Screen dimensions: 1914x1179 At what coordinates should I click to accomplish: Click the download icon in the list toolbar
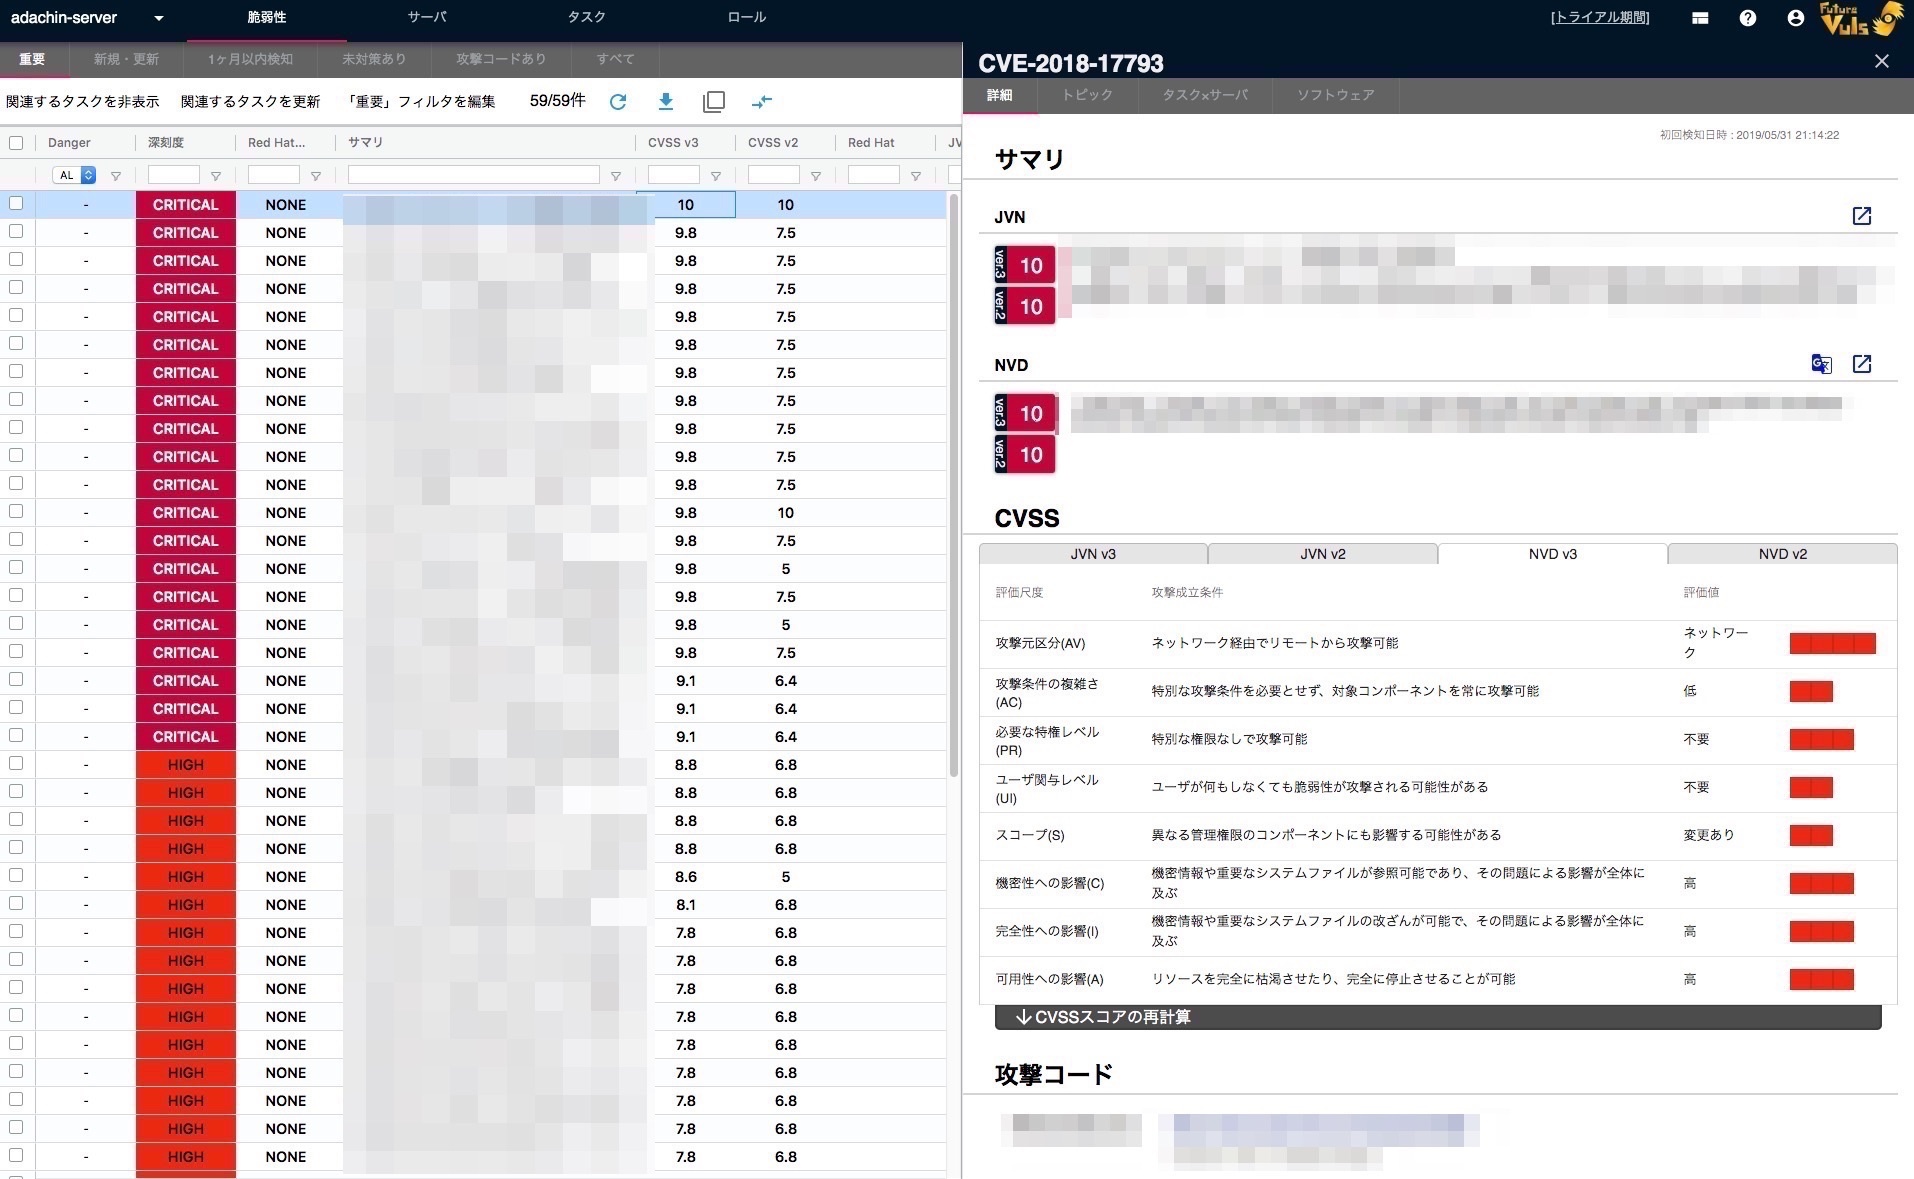click(666, 101)
